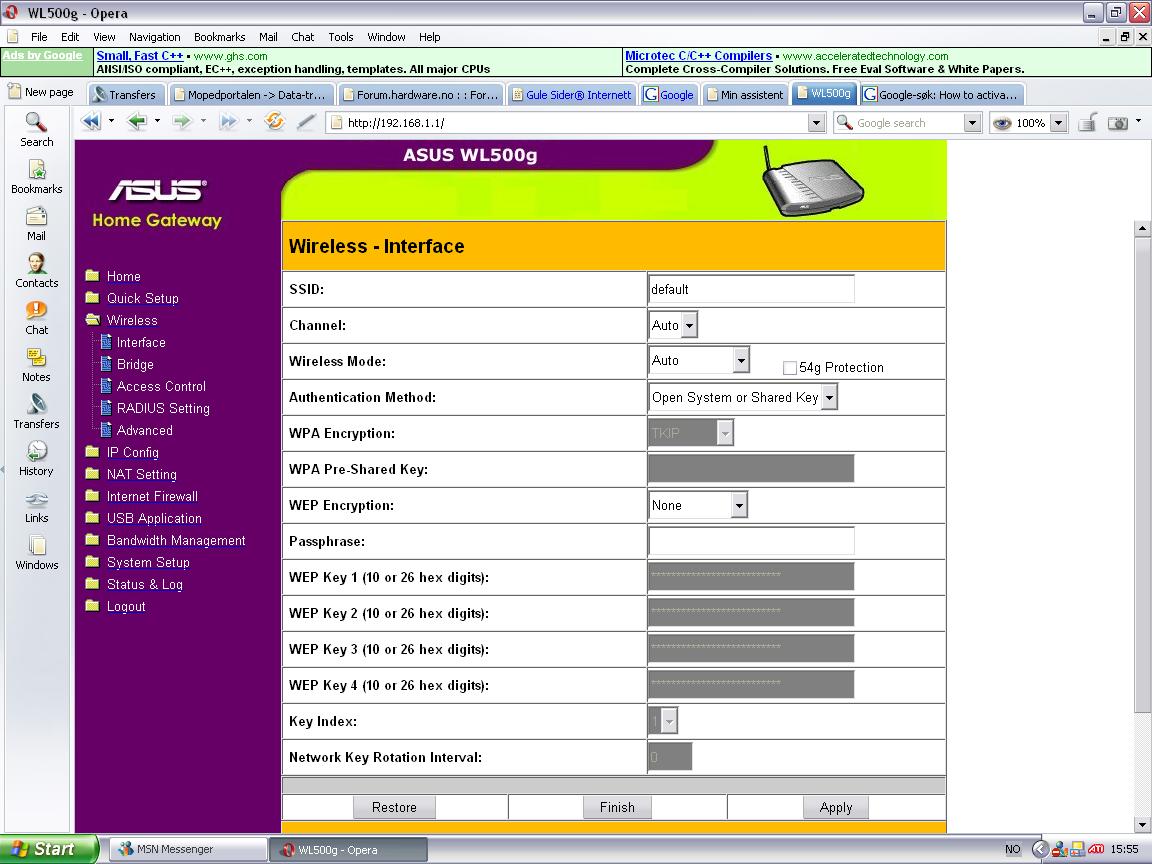Screen dimensions: 1152x864
Task: Open Bookmarks panel in Opera sidebar
Action: coord(36,176)
